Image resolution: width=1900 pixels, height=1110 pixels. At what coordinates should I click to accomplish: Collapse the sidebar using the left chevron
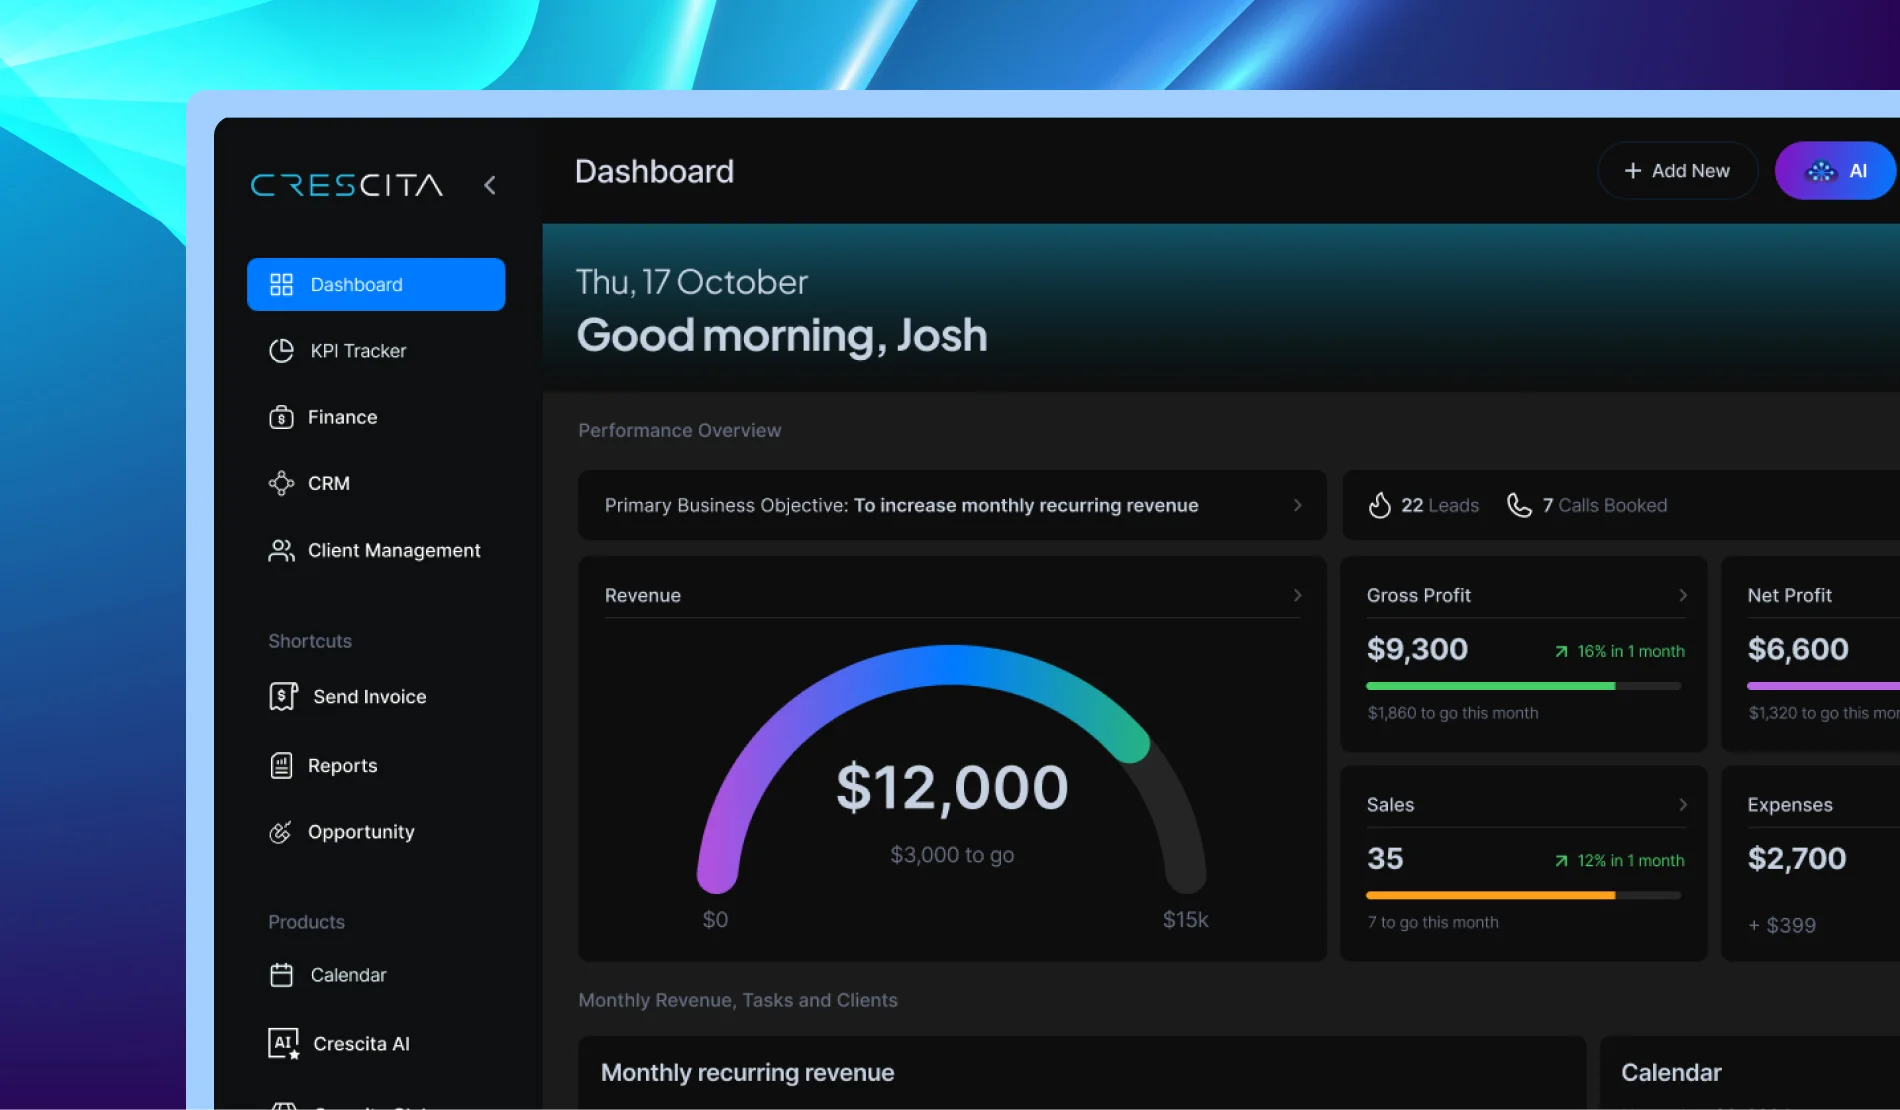pos(490,185)
